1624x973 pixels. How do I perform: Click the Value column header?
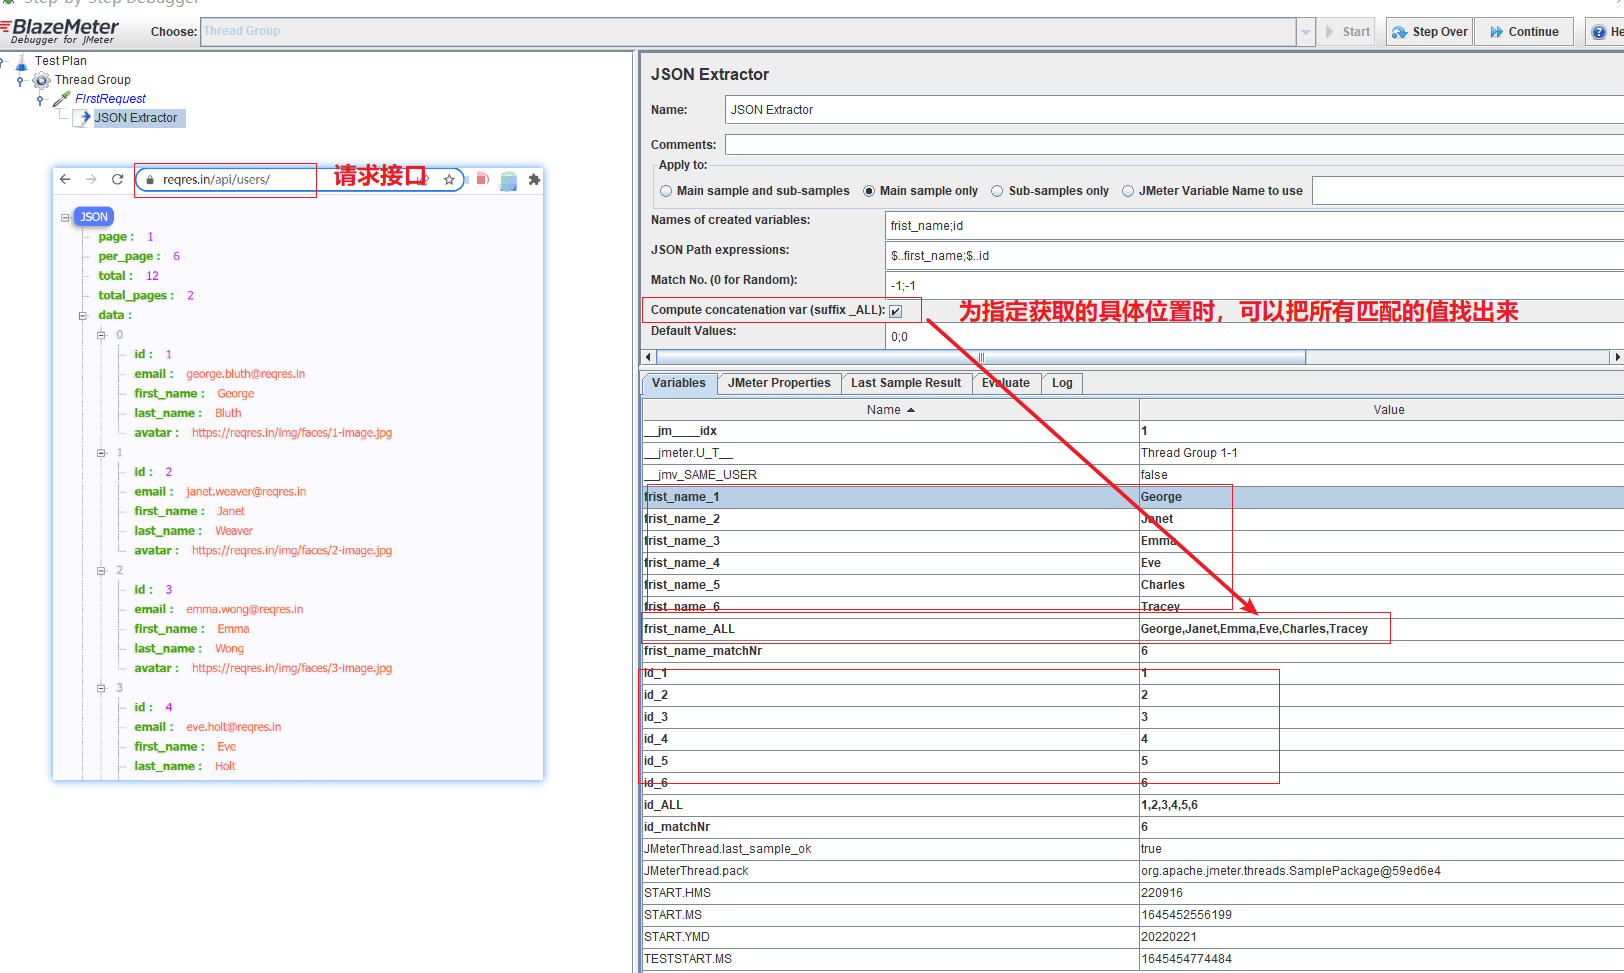(x=1388, y=410)
